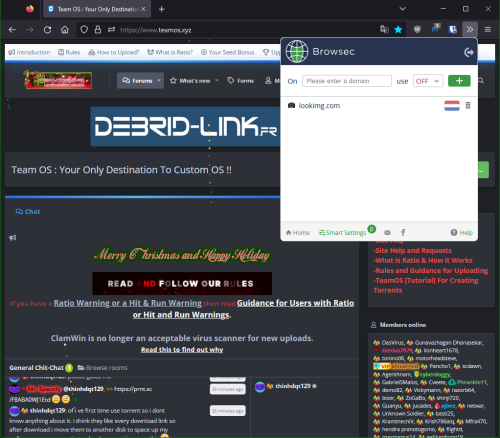Open the Firefox hamburger application menu
500x438 pixels.
tap(488, 30)
